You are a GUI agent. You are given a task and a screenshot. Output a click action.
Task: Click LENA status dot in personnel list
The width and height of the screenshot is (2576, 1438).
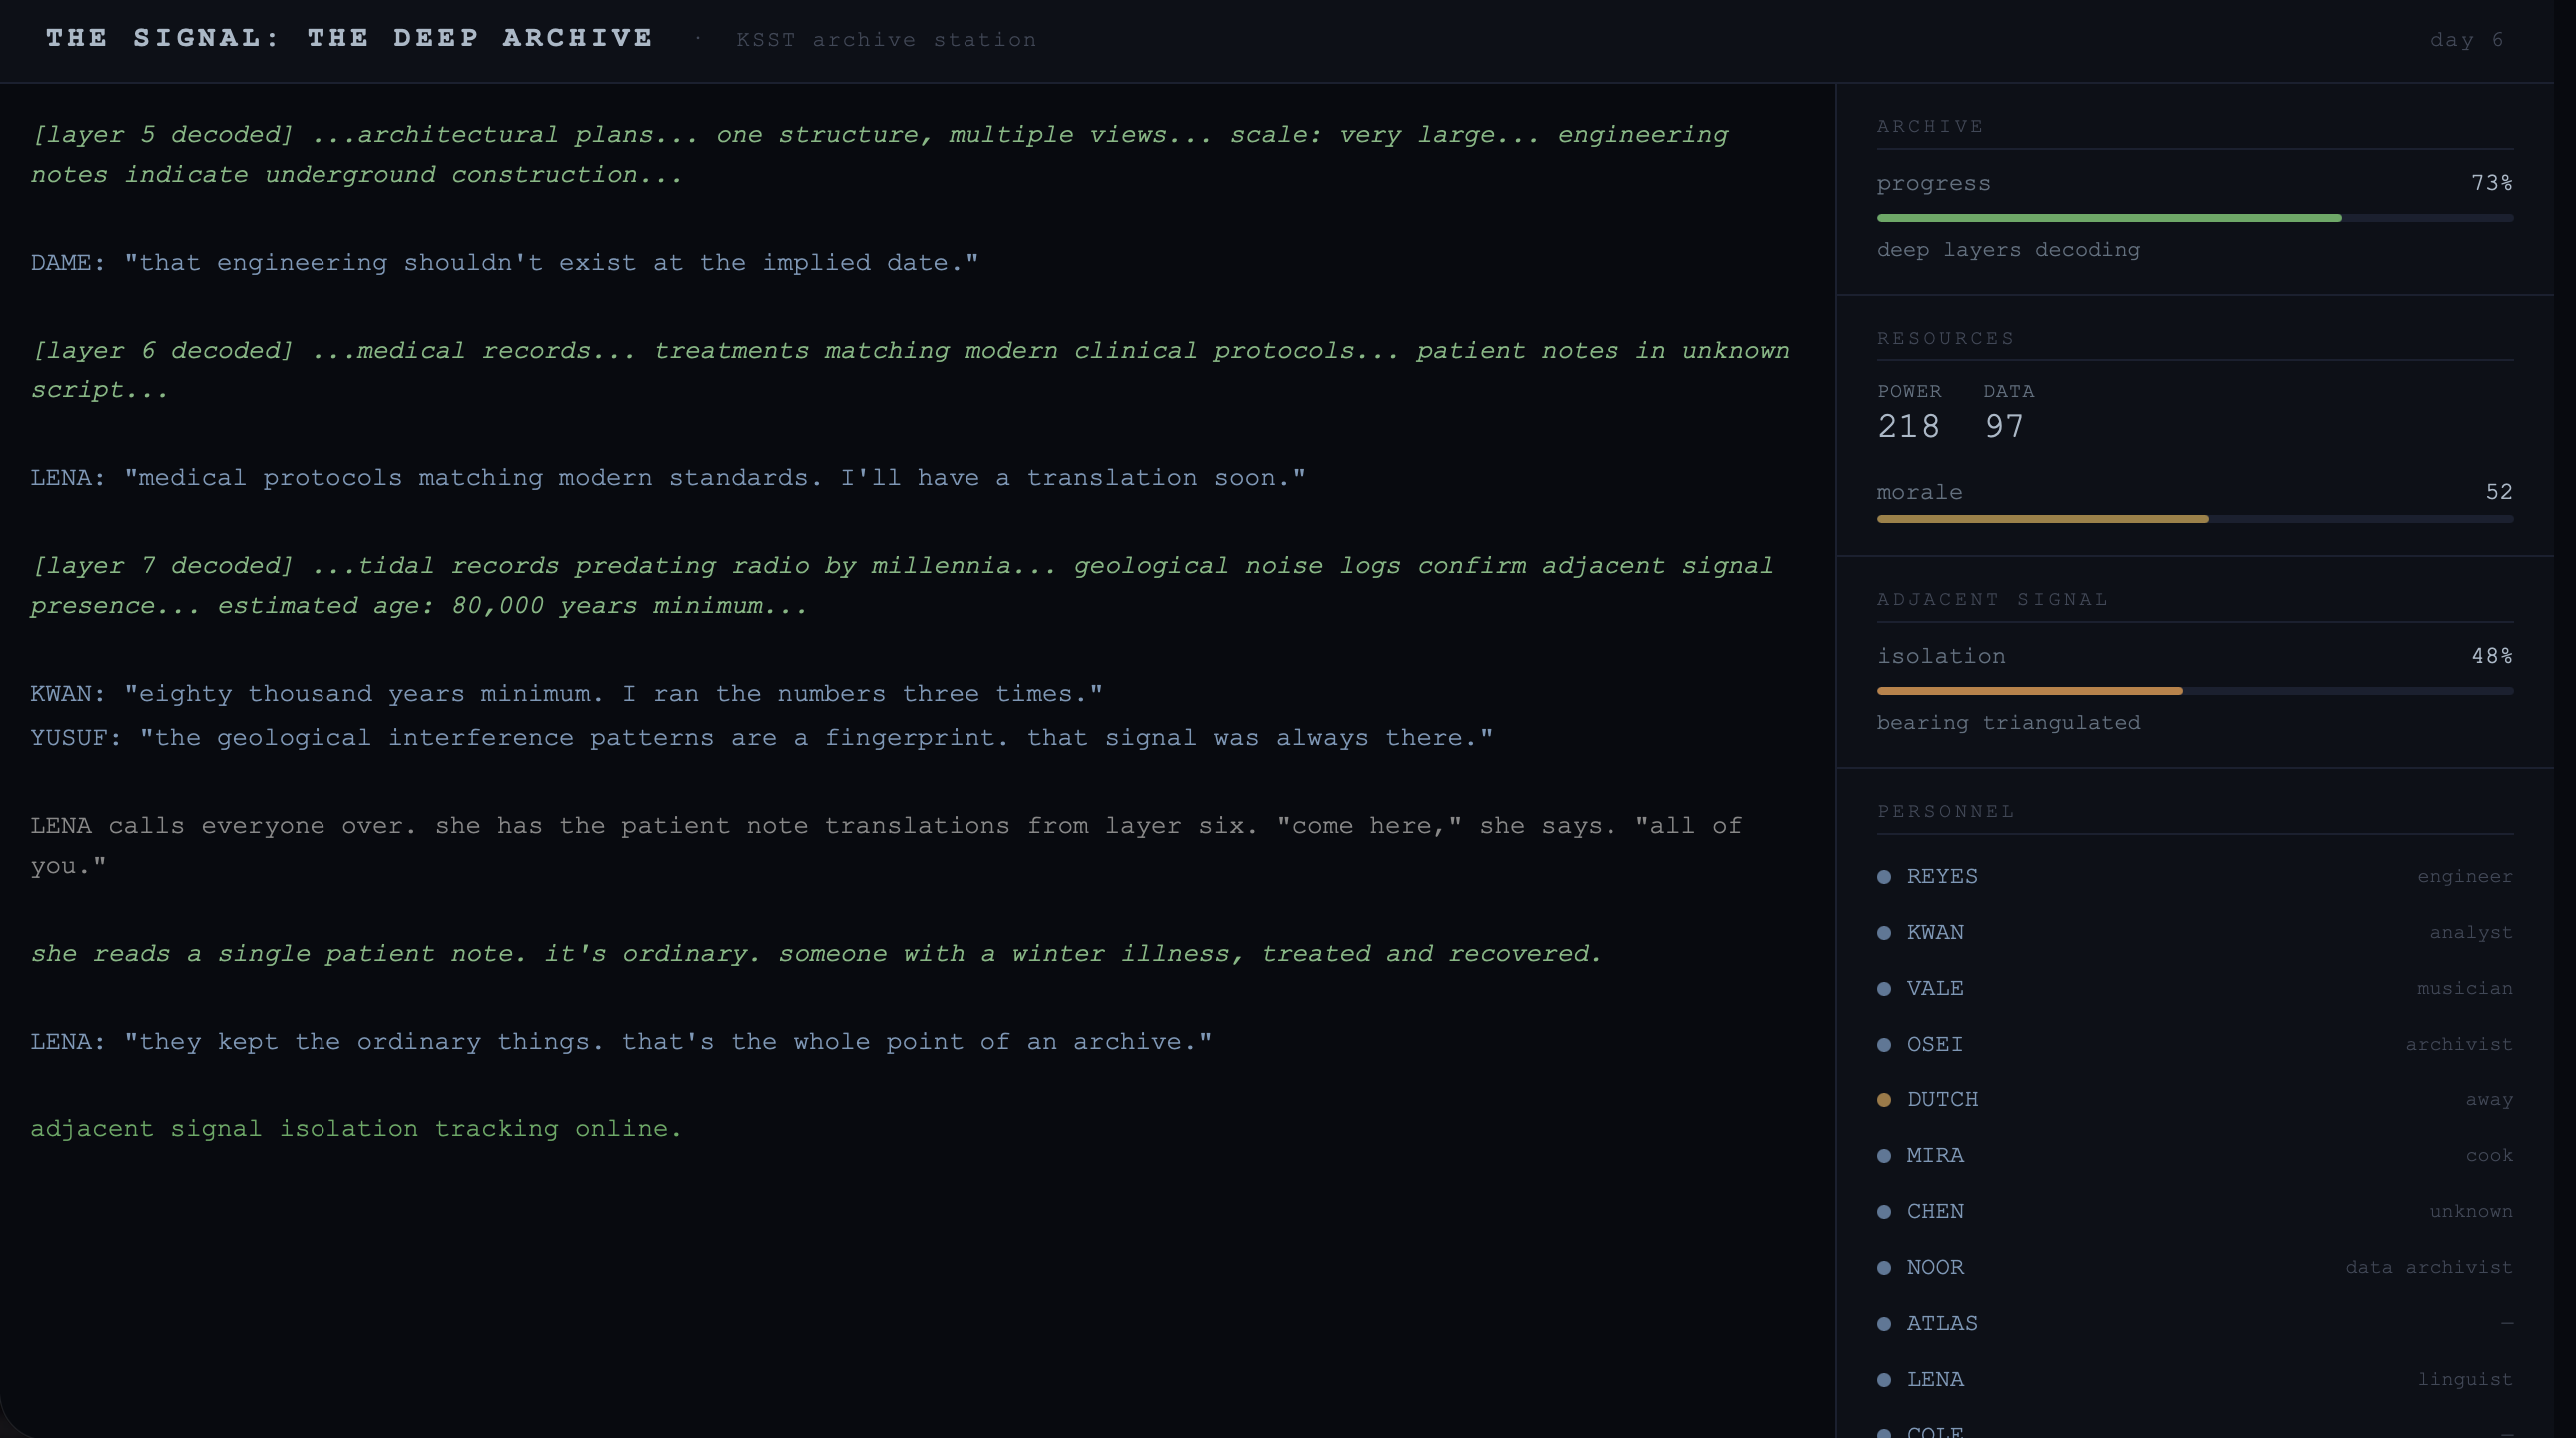pos(1884,1380)
